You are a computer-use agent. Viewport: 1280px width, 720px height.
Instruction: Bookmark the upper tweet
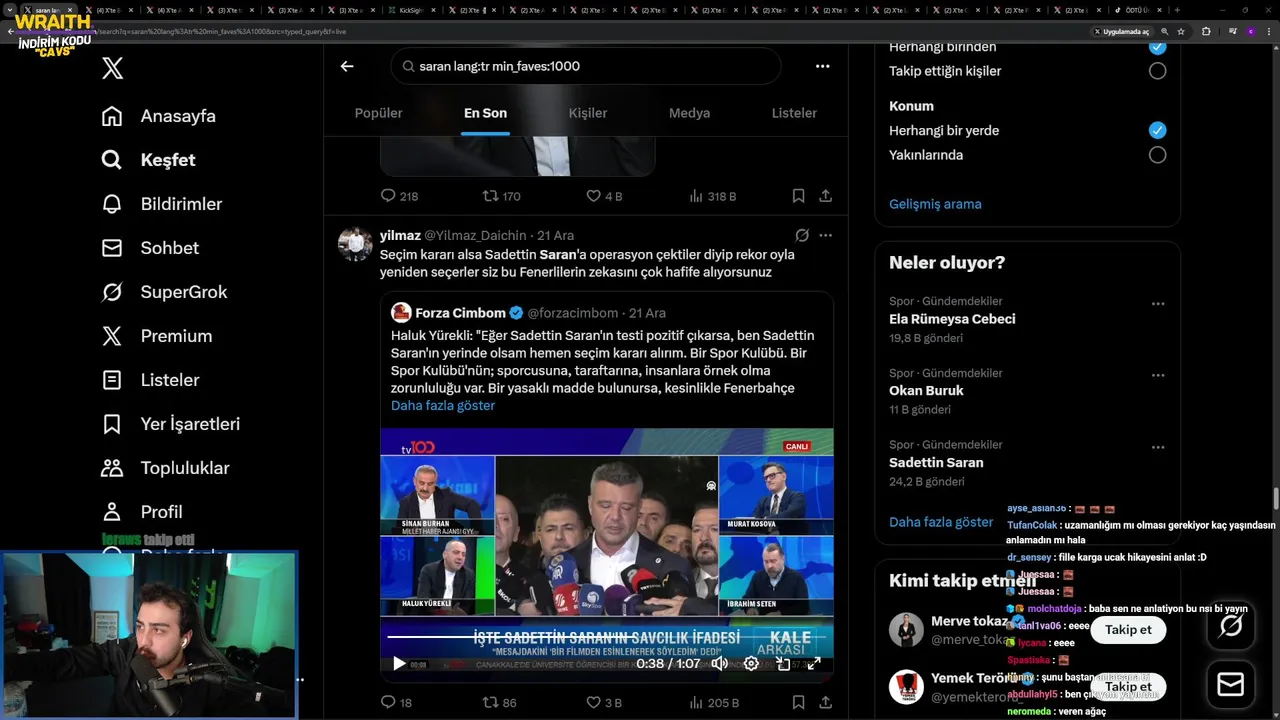(798, 196)
